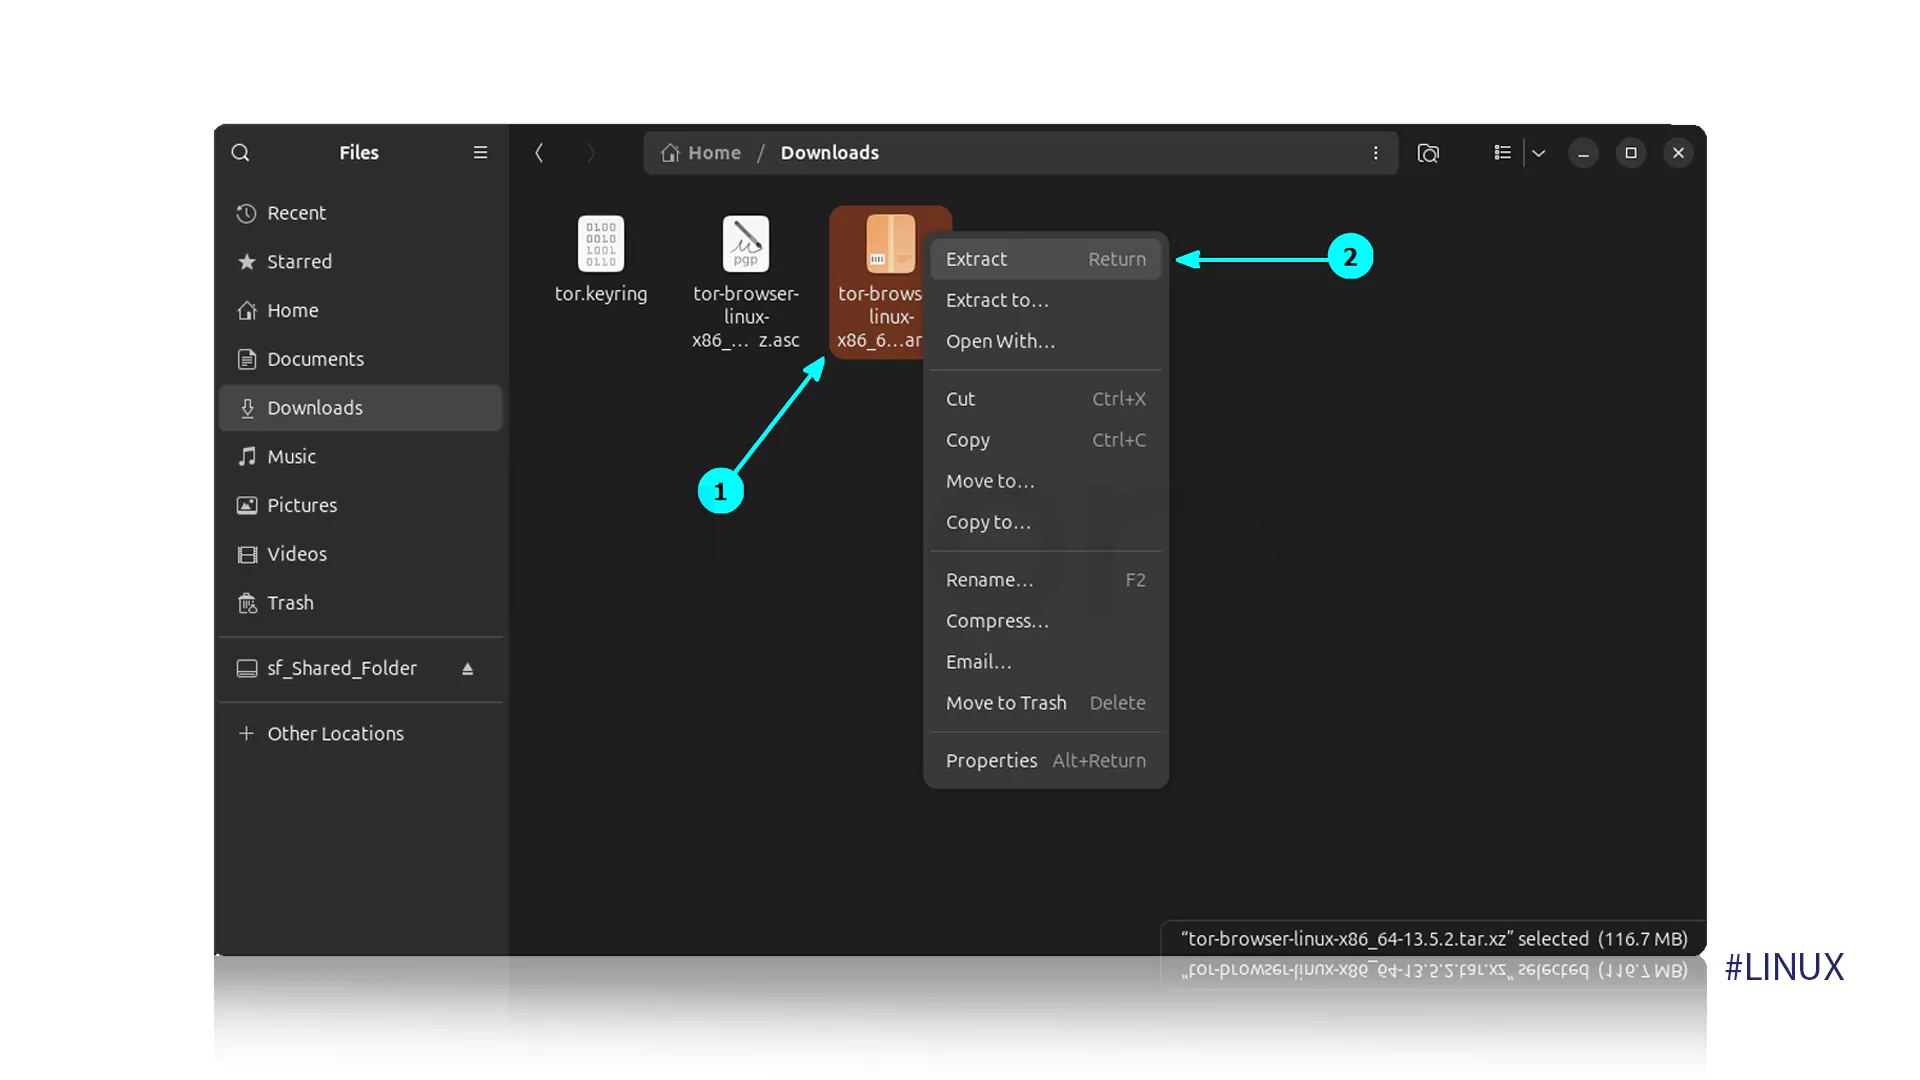Expand the view options dropdown arrow
1920x1080 pixels.
(1539, 153)
